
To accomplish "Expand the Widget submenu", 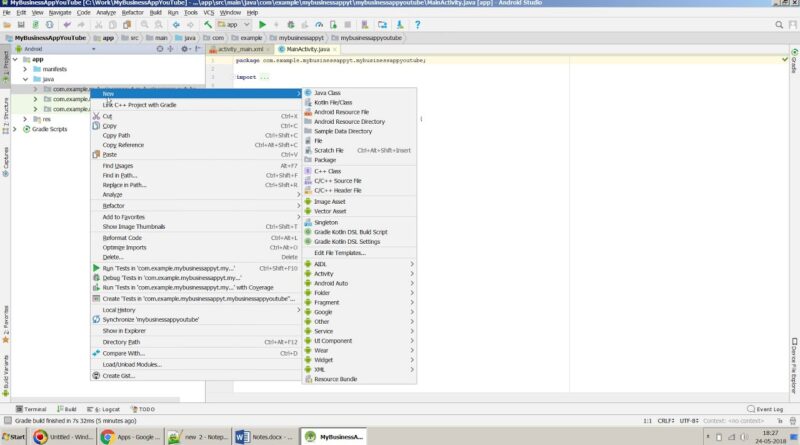I will tap(359, 360).
